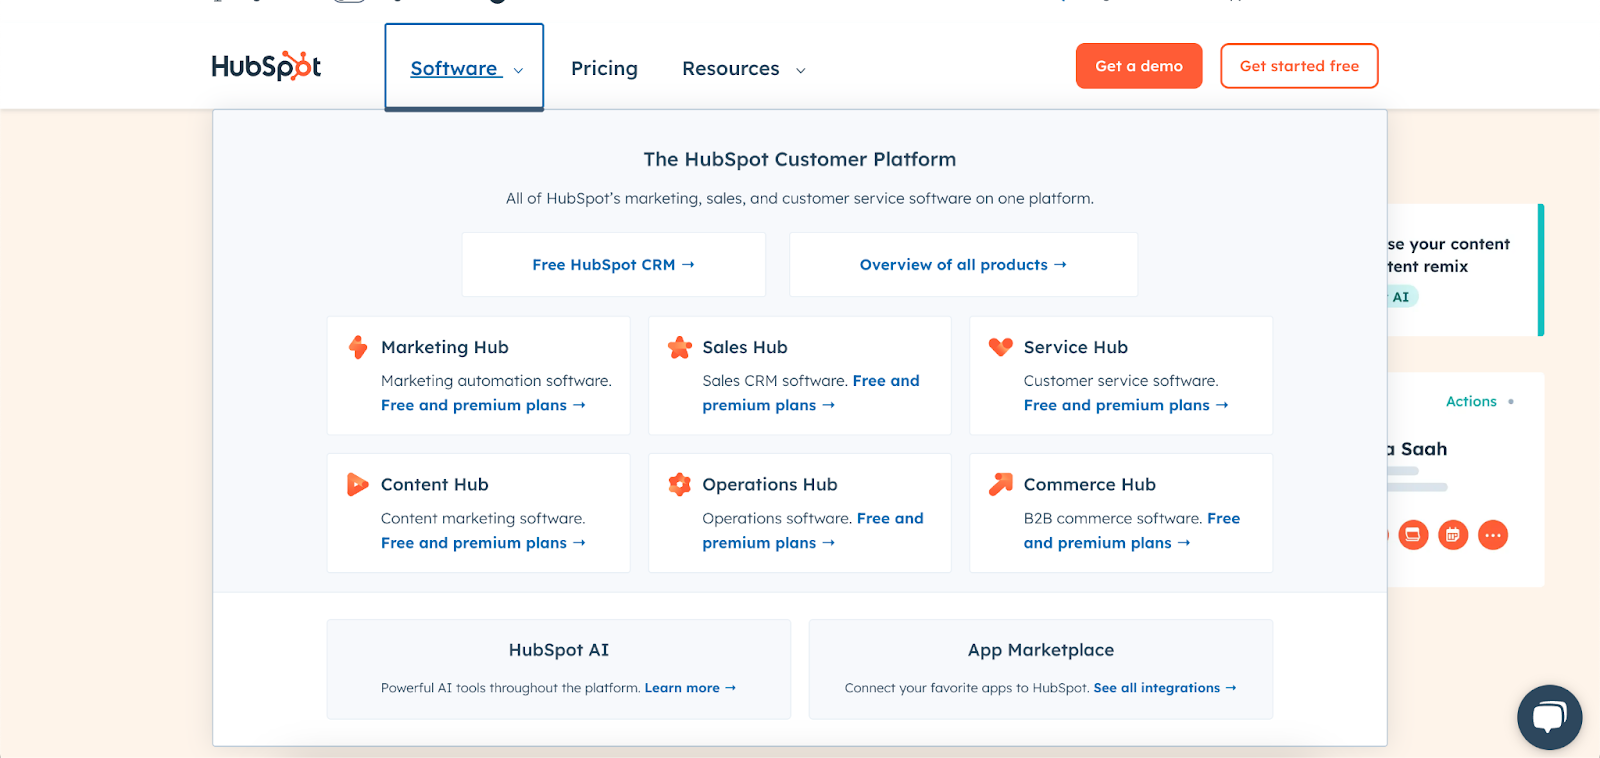This screenshot has width=1600, height=758.
Task: Click the Actions link in background card
Action: coord(1471,401)
